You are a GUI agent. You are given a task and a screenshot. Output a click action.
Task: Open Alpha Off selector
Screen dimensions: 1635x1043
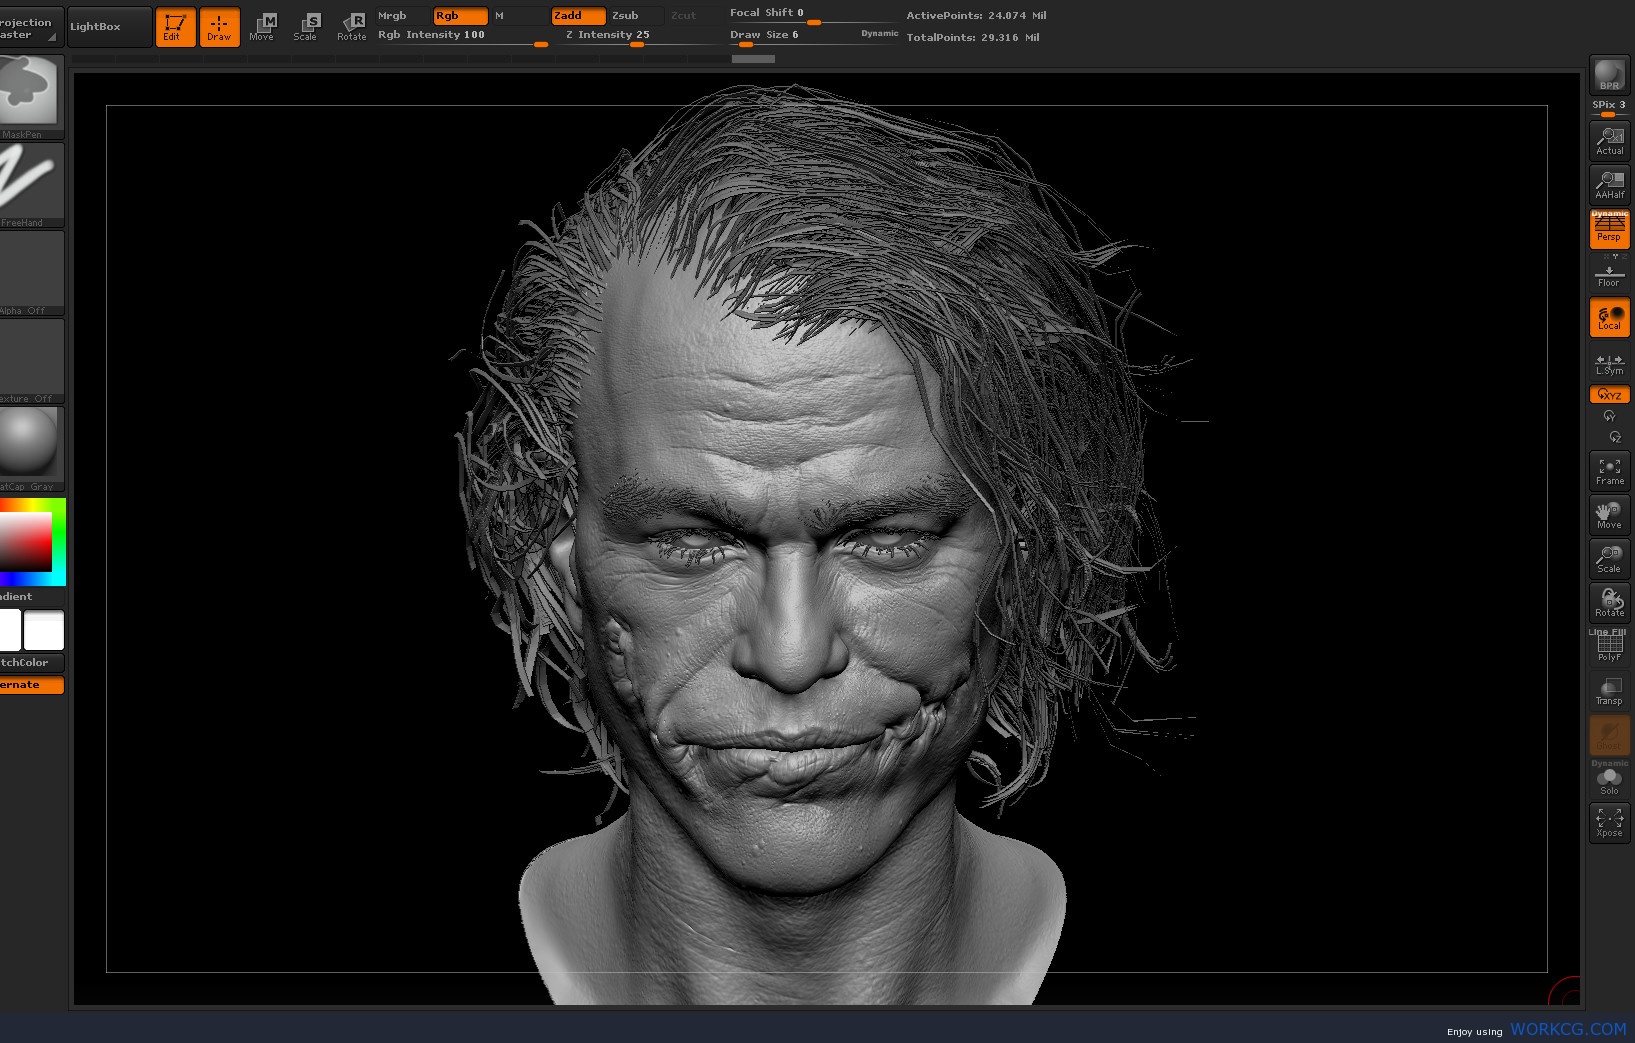click(31, 273)
